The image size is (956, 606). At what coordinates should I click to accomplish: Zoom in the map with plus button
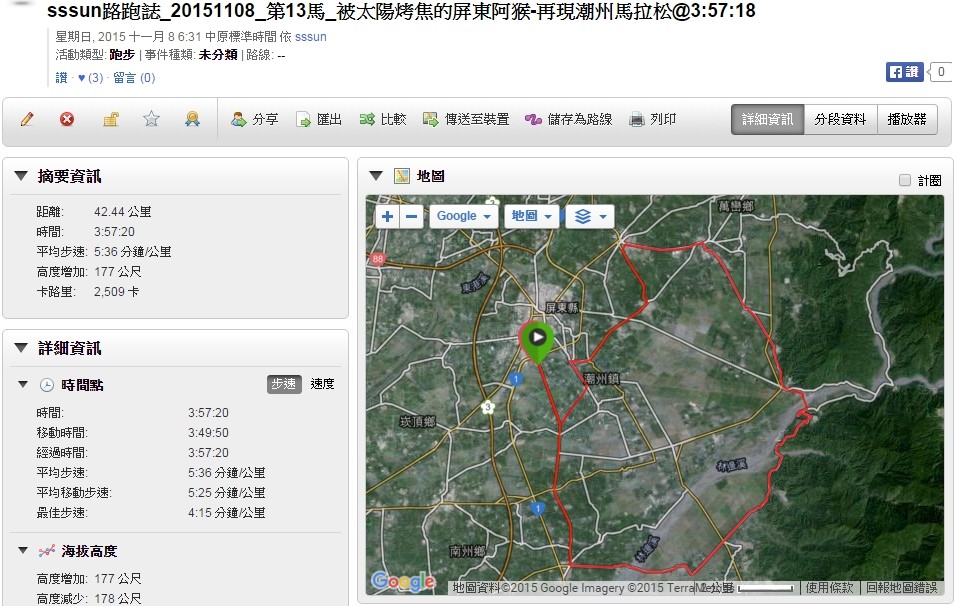coord(387,216)
